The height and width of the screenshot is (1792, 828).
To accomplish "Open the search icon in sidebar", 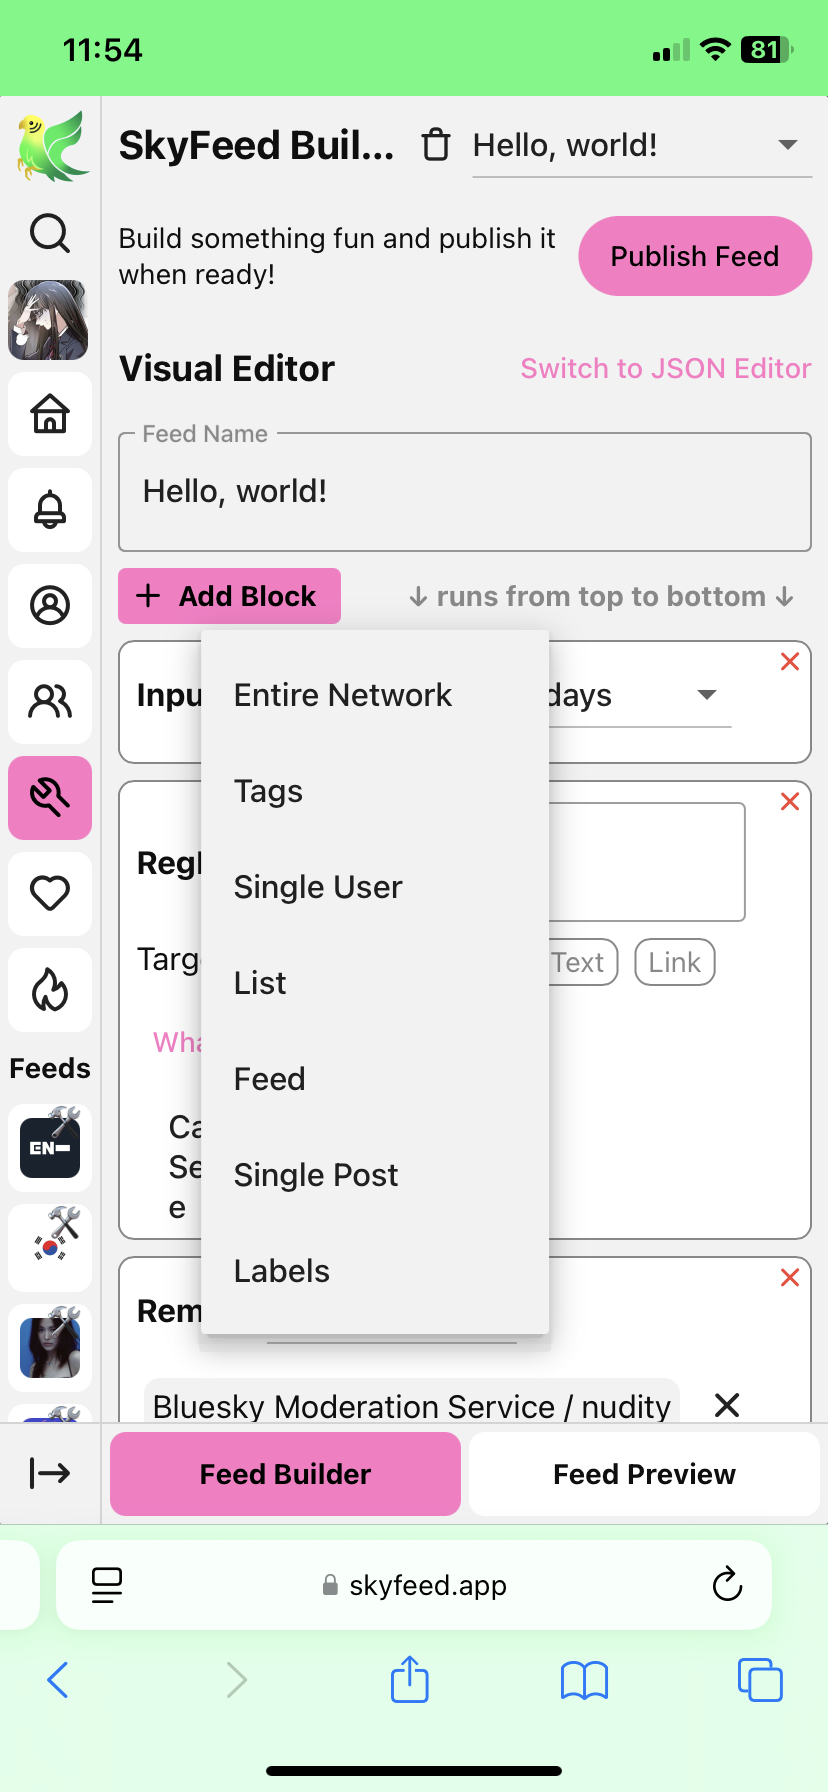I will (50, 234).
